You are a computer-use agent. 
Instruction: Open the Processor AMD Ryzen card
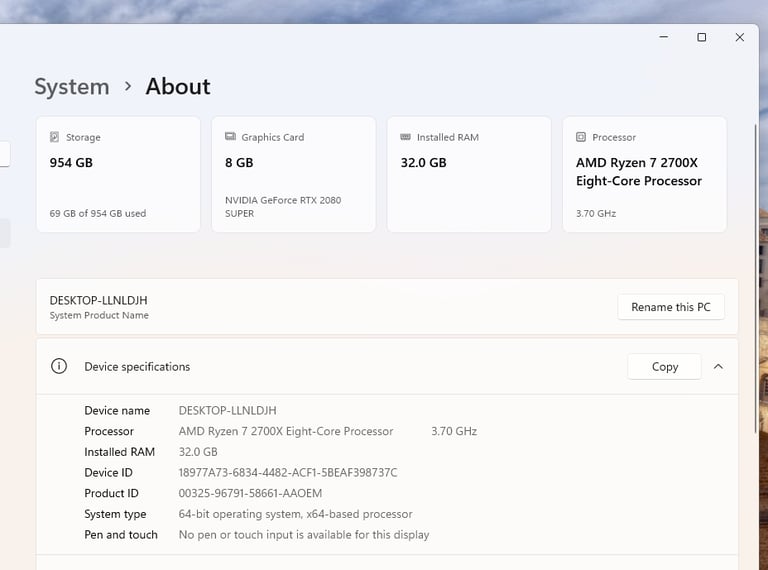645,174
